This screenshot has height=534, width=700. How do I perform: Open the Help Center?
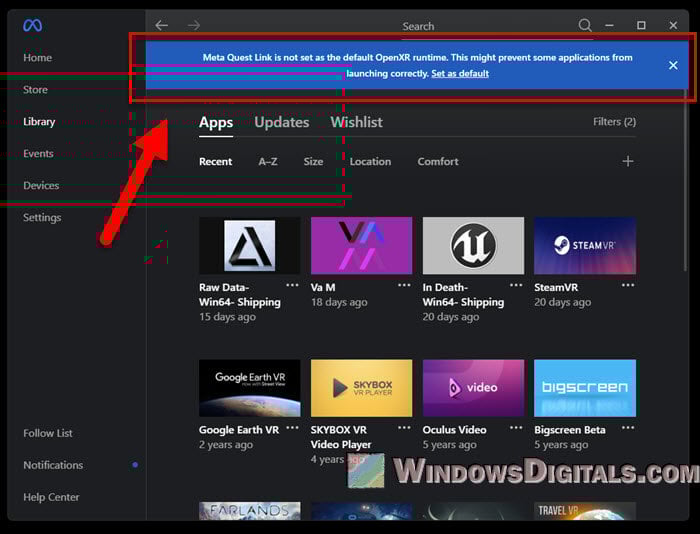tap(51, 497)
